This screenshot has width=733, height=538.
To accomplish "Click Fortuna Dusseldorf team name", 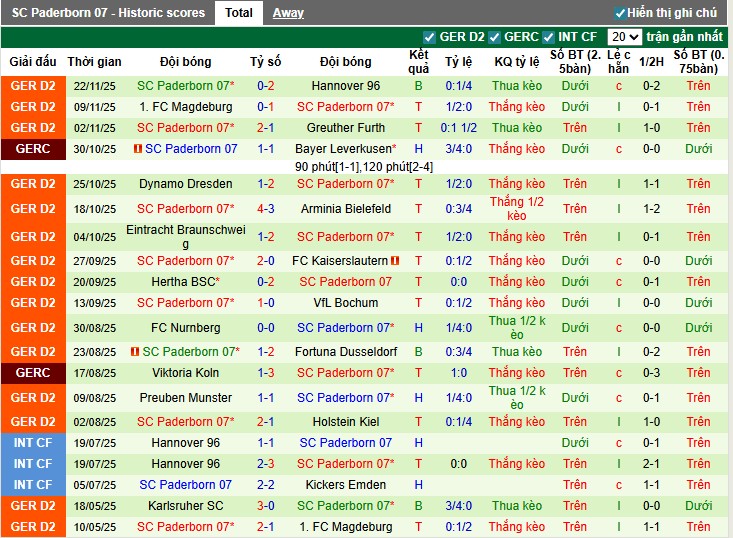I will pyautogui.click(x=345, y=352).
